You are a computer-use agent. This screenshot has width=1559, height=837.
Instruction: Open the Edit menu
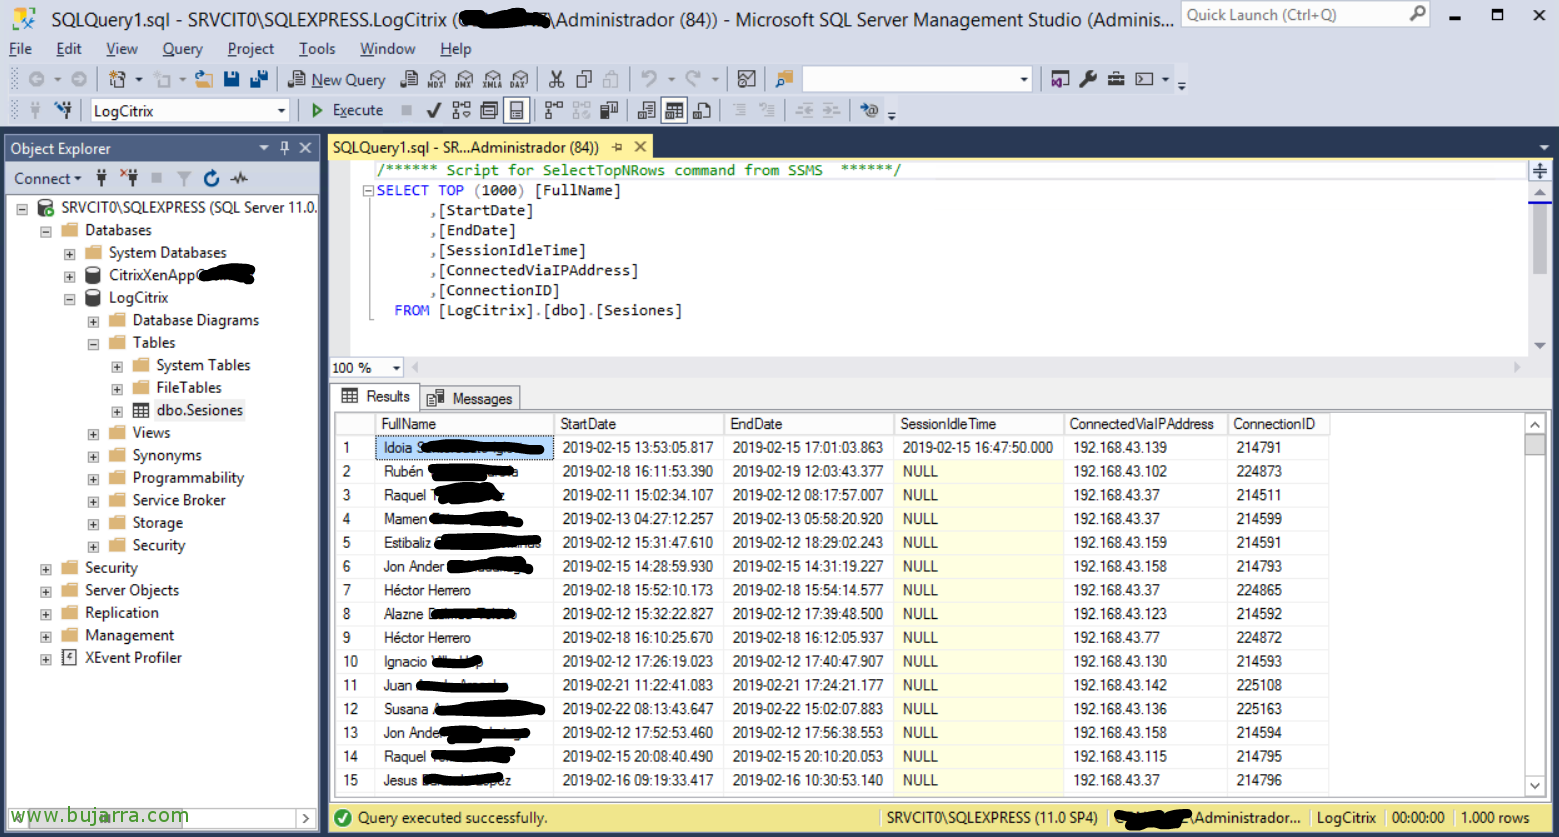coord(69,48)
